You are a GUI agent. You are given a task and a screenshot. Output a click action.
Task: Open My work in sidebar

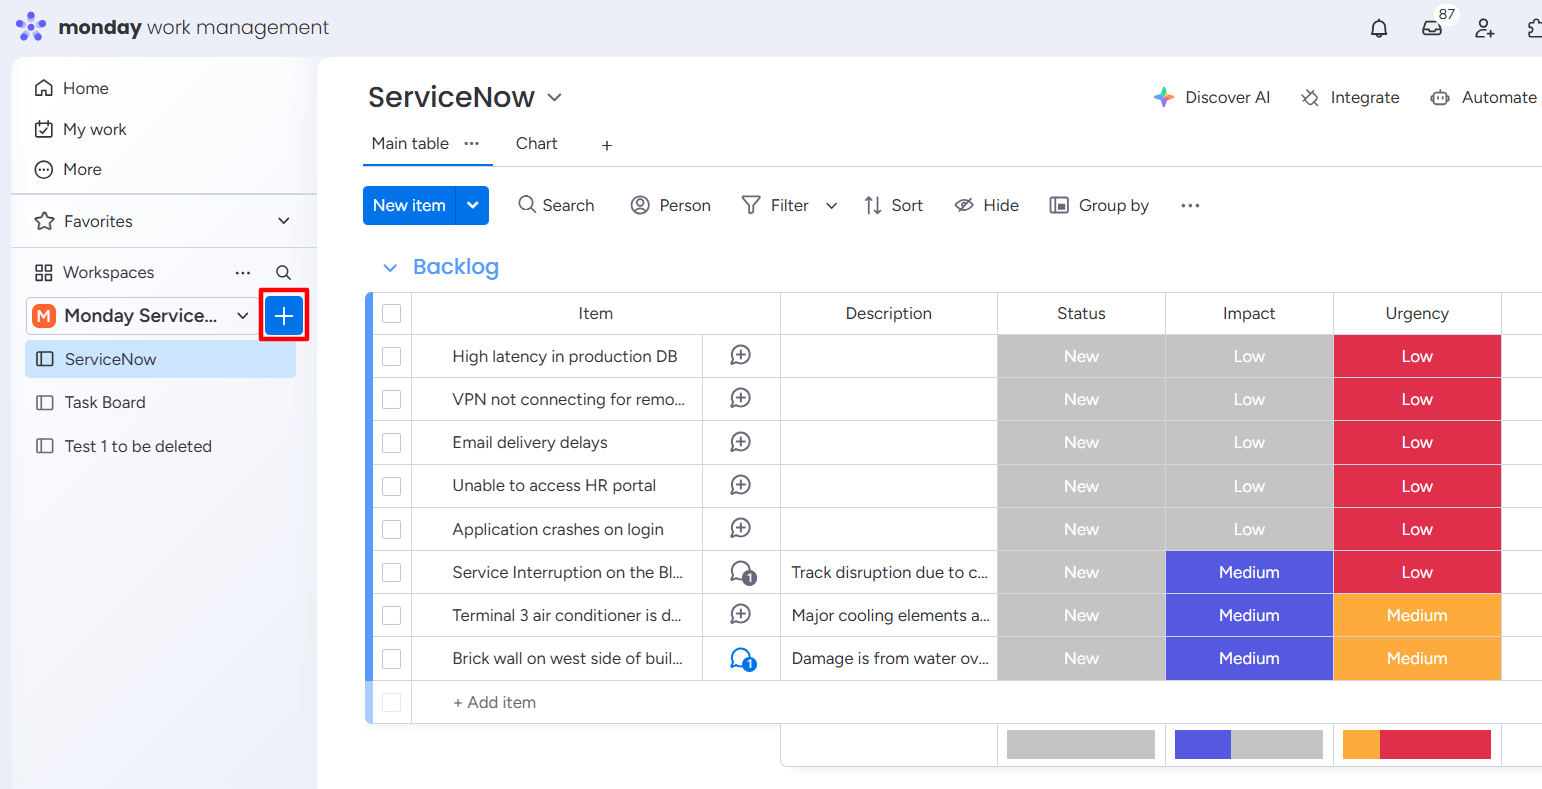pos(81,129)
